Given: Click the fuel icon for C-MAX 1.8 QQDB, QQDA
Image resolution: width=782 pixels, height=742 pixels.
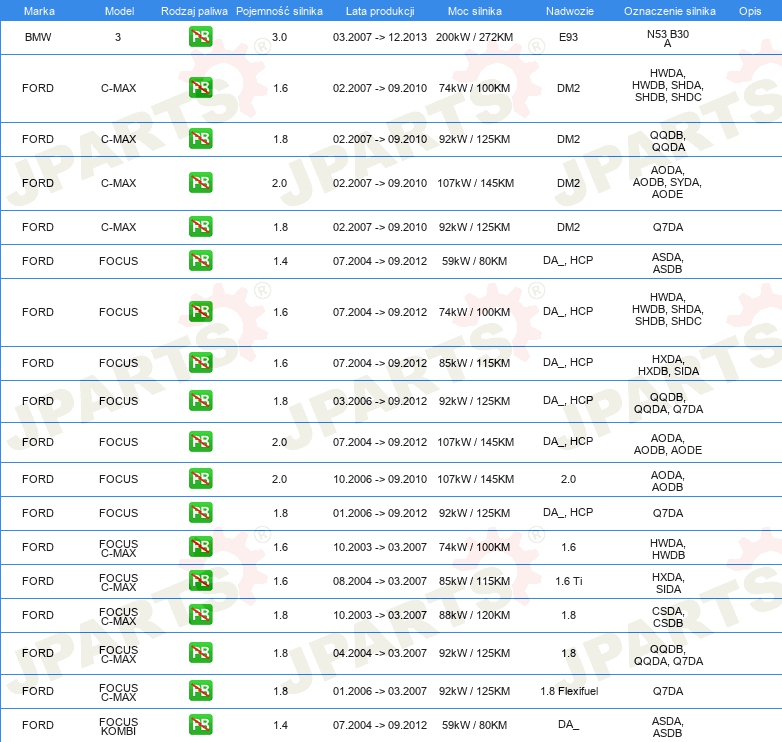Looking at the screenshot, I should [200, 139].
